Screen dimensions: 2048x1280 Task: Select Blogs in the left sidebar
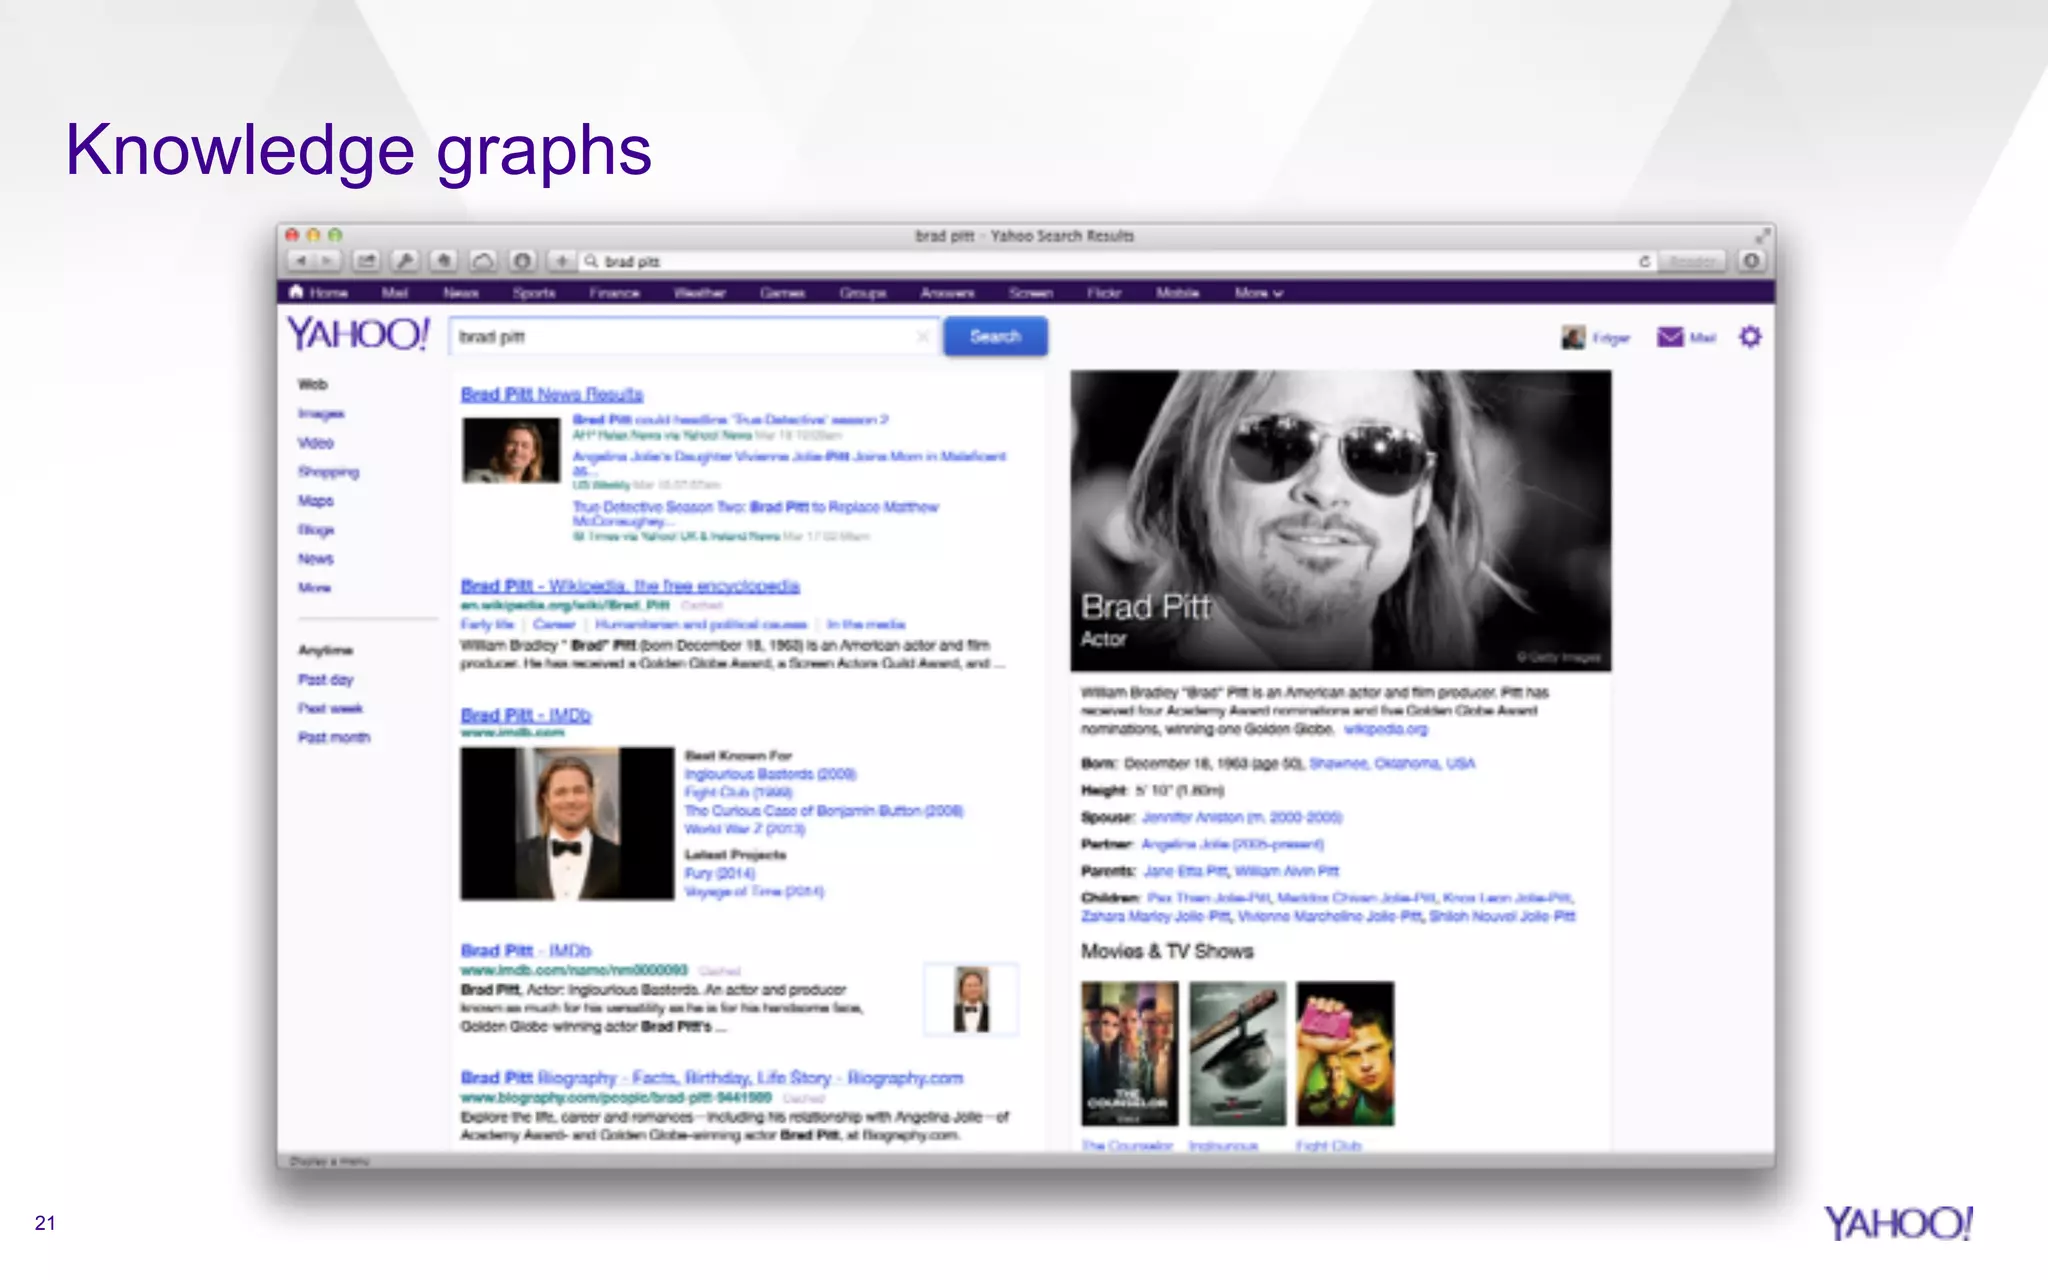(x=316, y=530)
